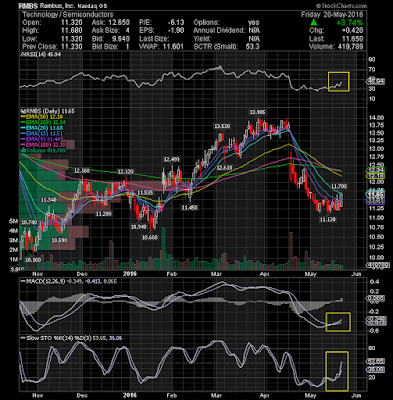Click the Open price value 11.320
The width and height of the screenshot is (393, 400).
[72, 23]
